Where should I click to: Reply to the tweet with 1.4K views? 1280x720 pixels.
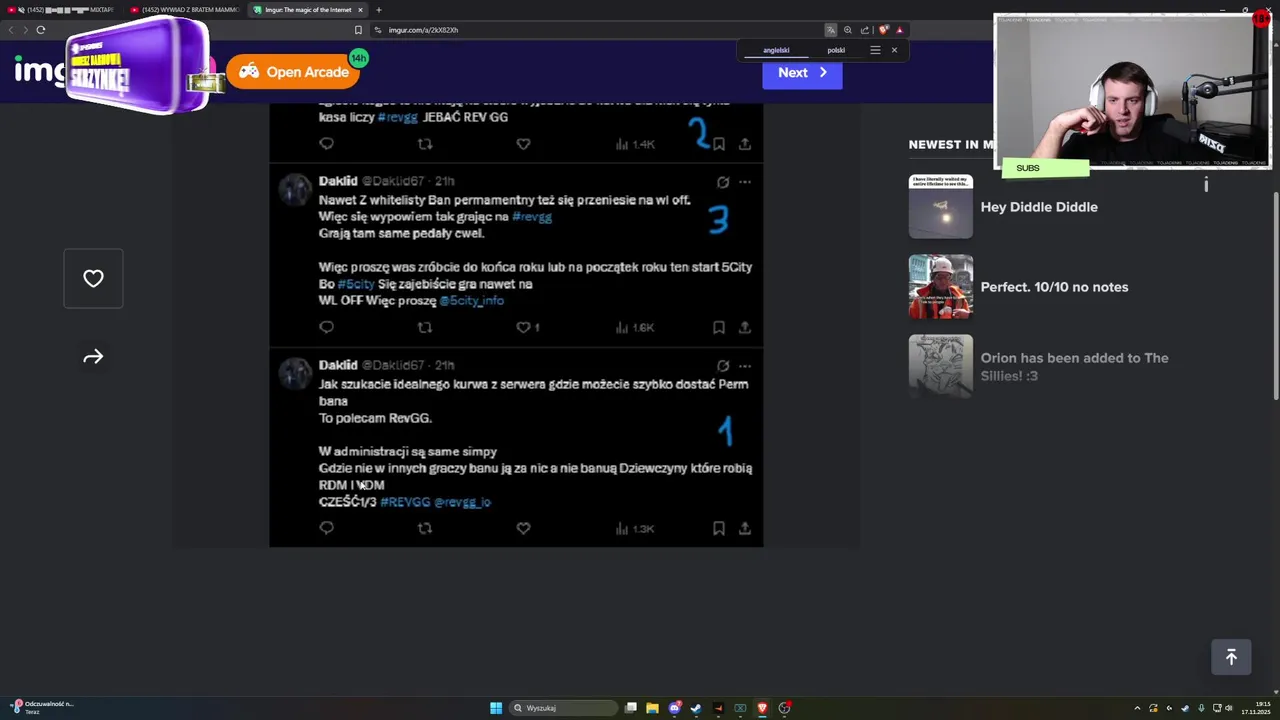pos(326,144)
